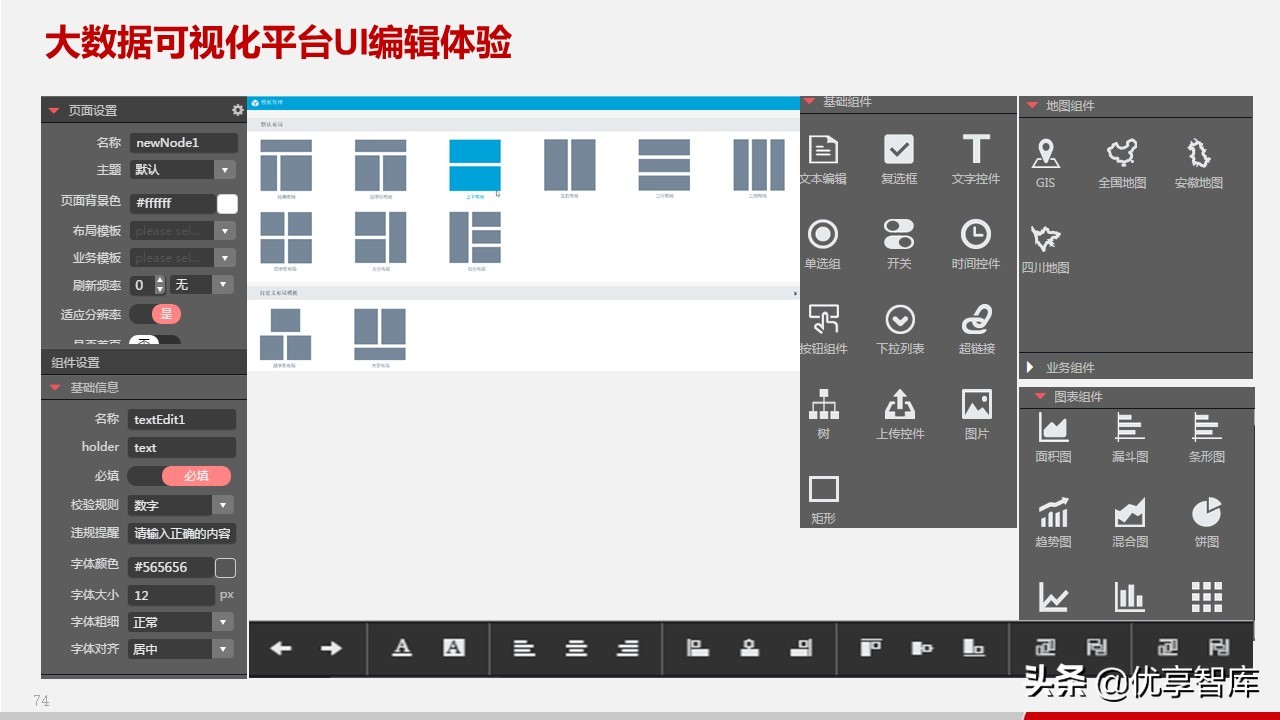The width and height of the screenshot is (1280, 720).
Task: Select the 文字控件 text control component
Action: click(975, 158)
